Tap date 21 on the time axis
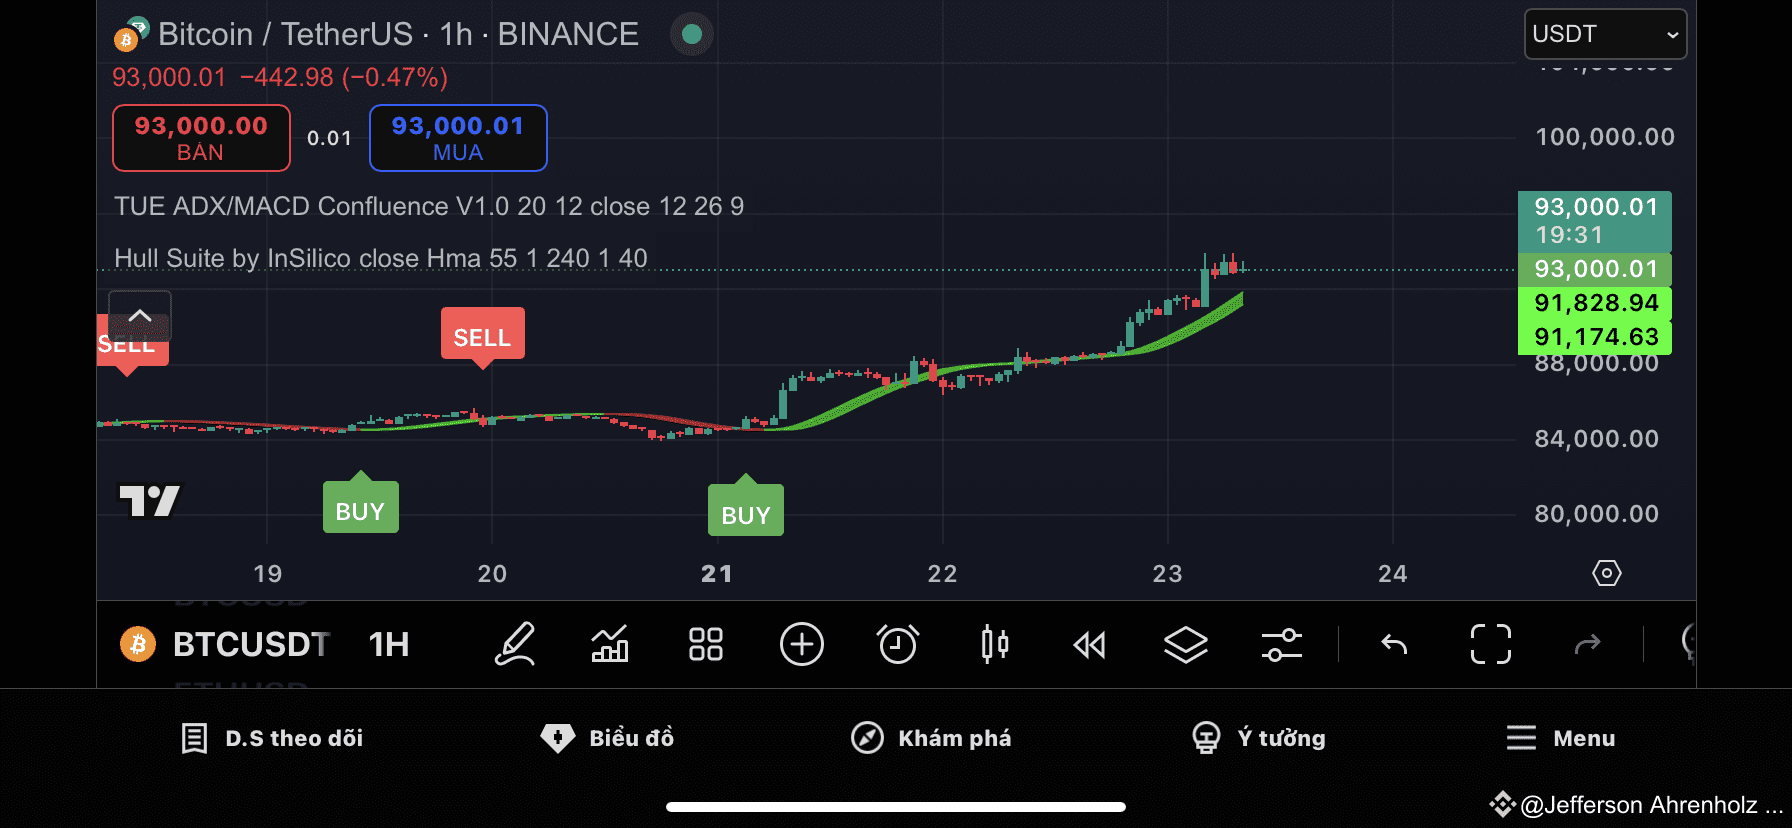Viewport: 1792px width, 828px height. [716, 574]
